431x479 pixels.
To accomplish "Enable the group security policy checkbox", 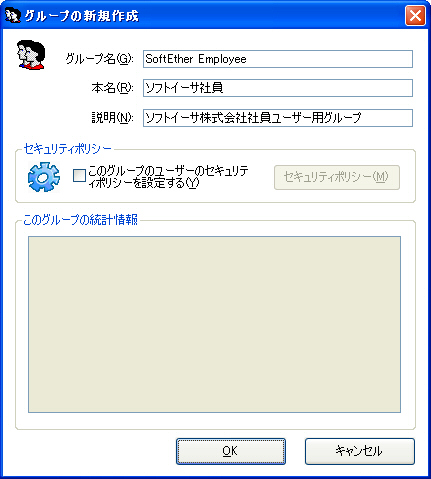I will coord(79,176).
